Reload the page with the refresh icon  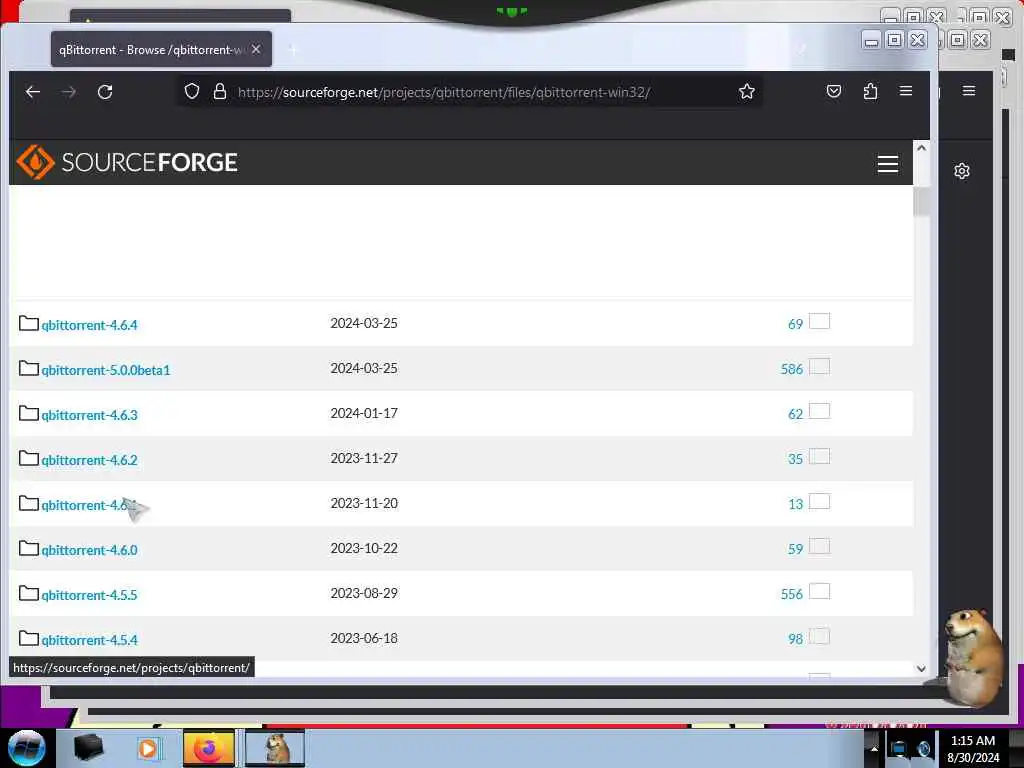pyautogui.click(x=105, y=92)
